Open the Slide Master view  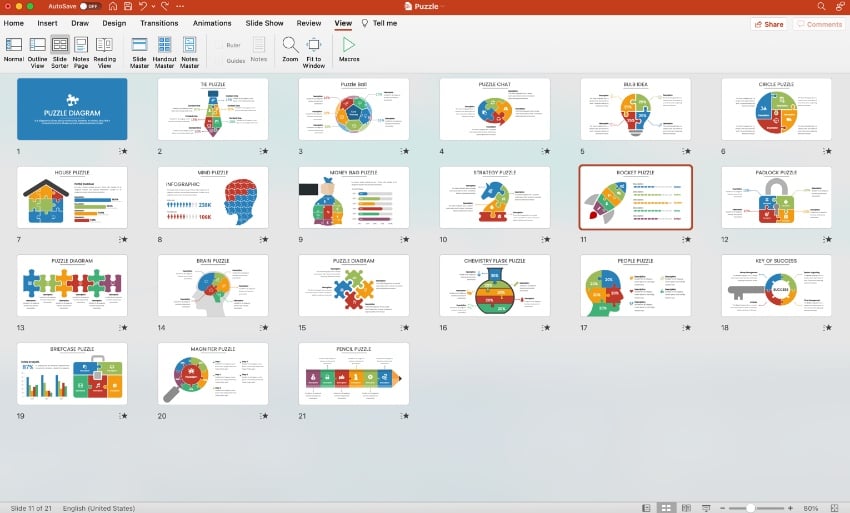139,49
